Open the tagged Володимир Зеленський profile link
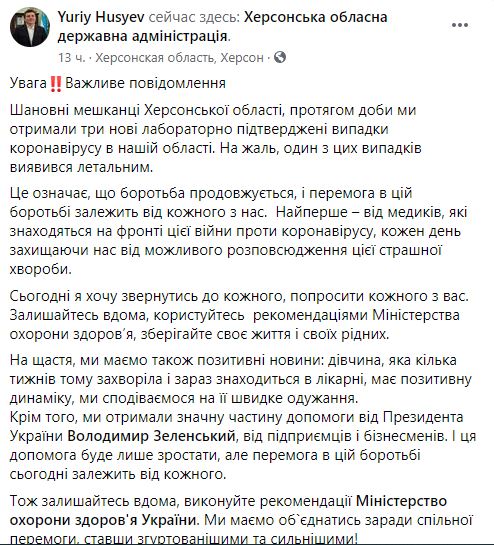494x545 pixels. click(151, 436)
